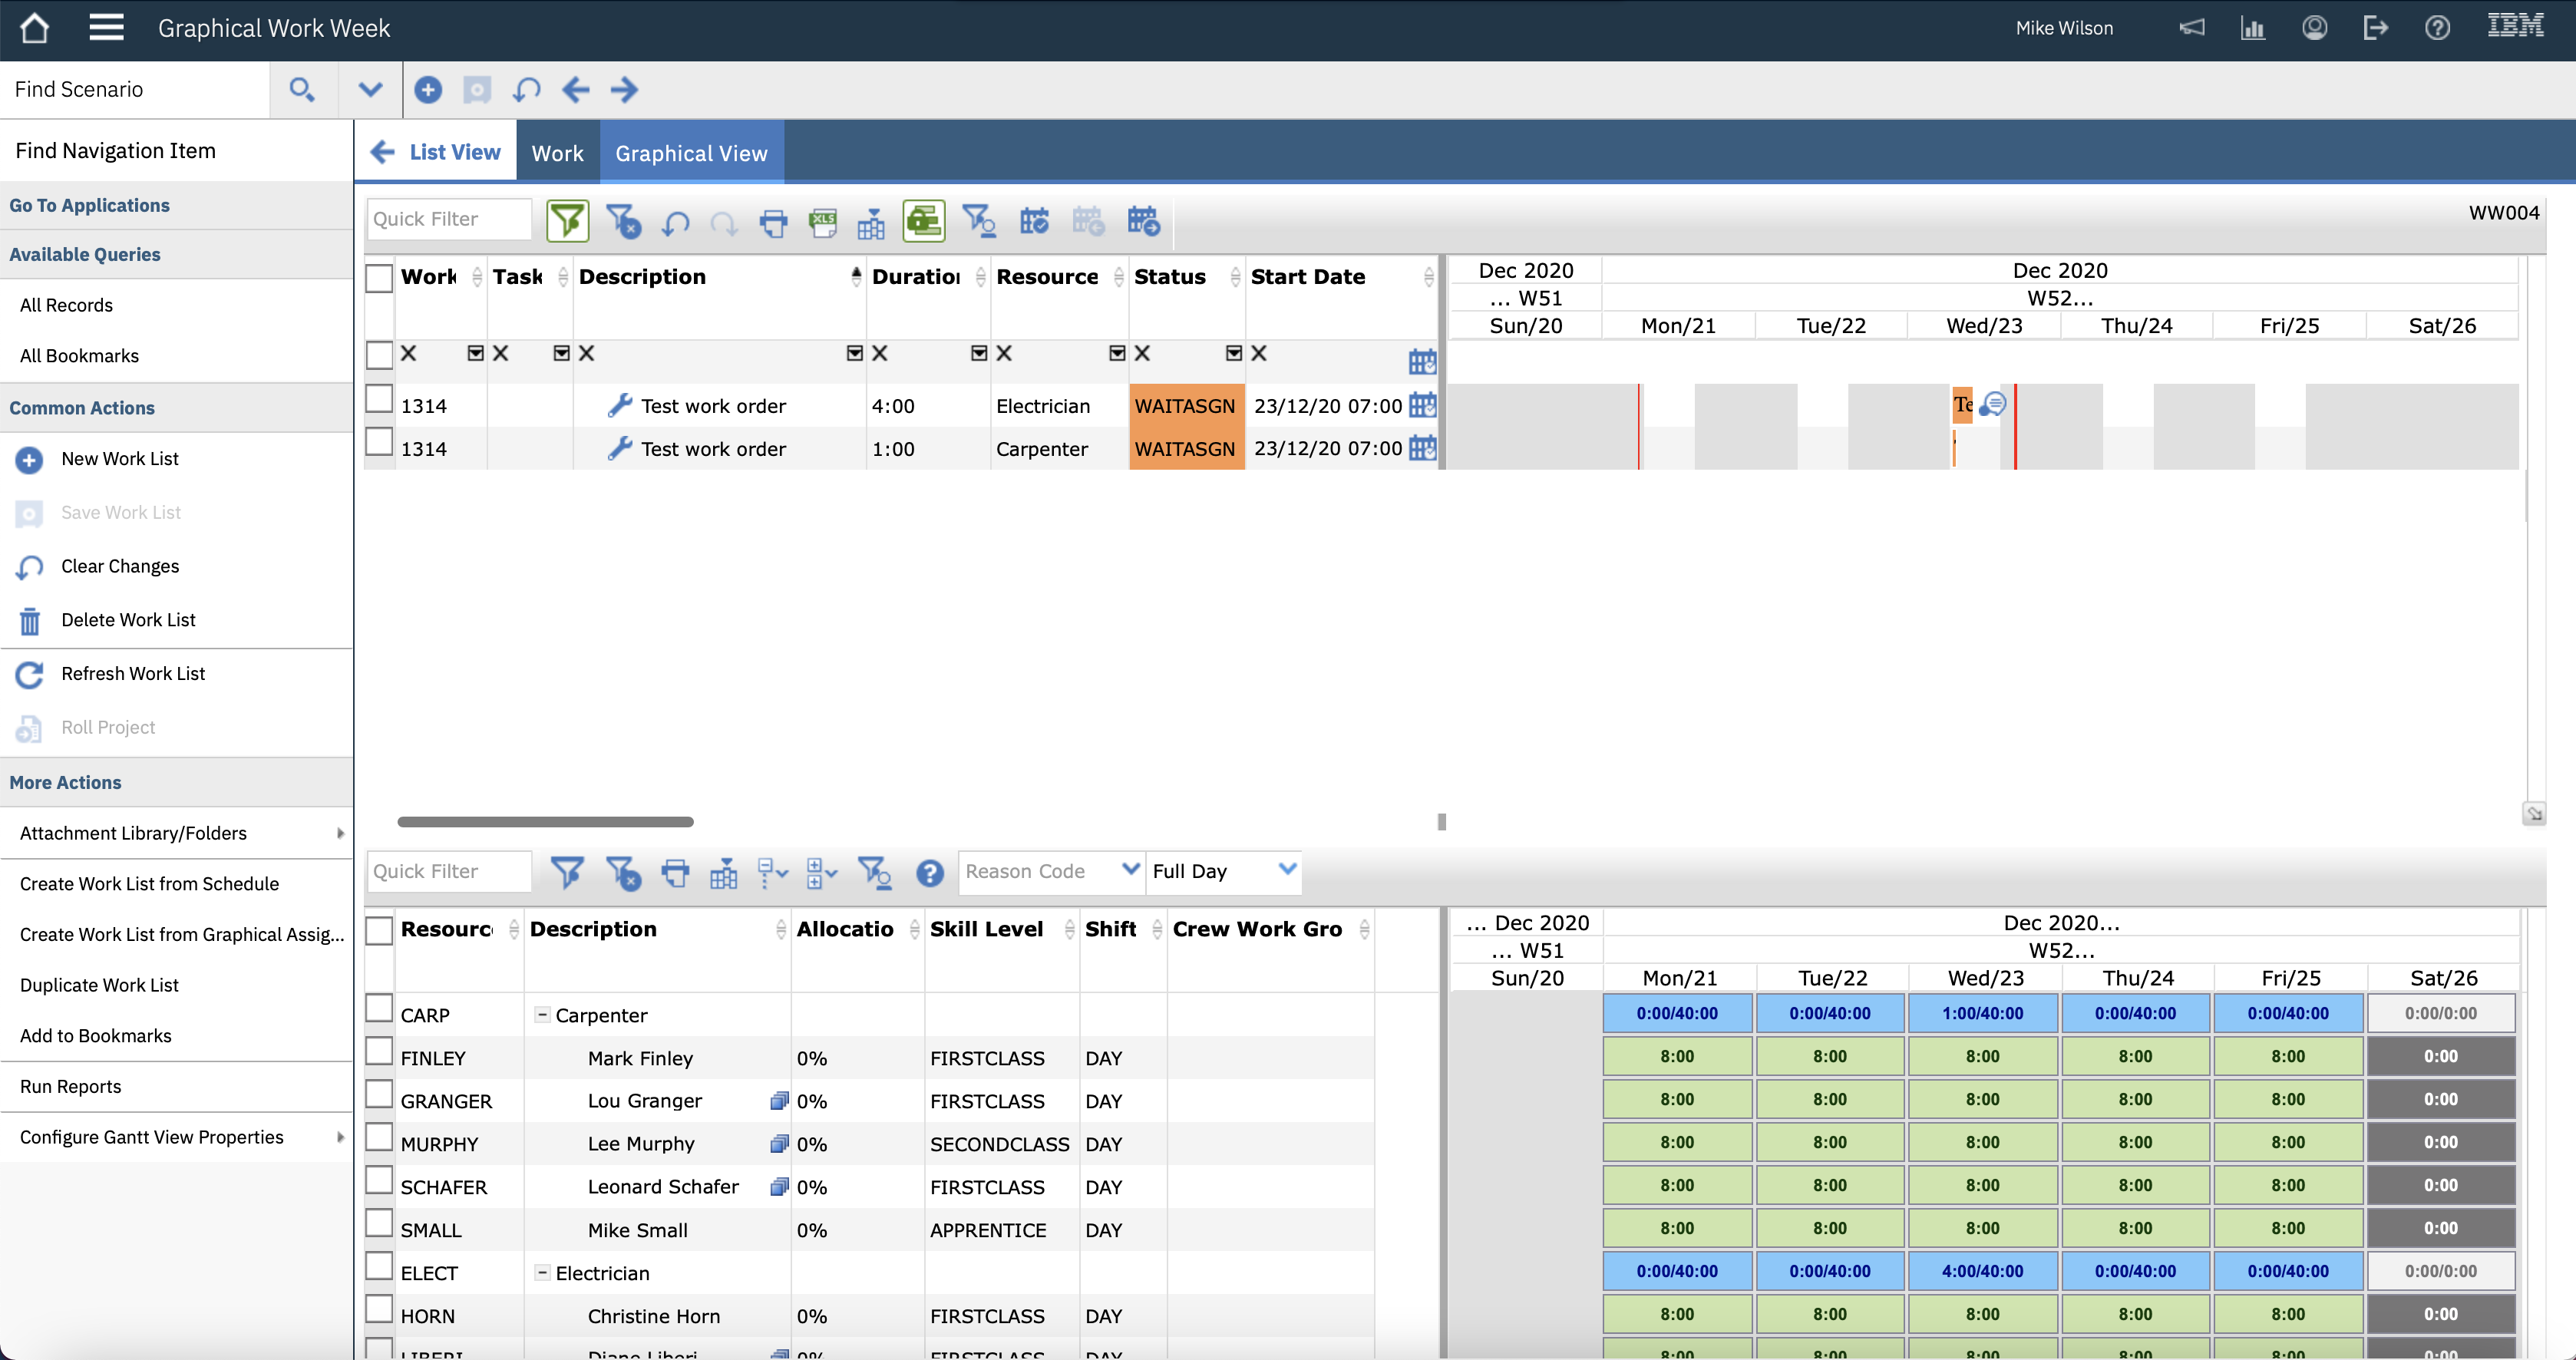The height and width of the screenshot is (1360, 2576).
Task: Select all resources with header checkbox
Action: (x=379, y=930)
